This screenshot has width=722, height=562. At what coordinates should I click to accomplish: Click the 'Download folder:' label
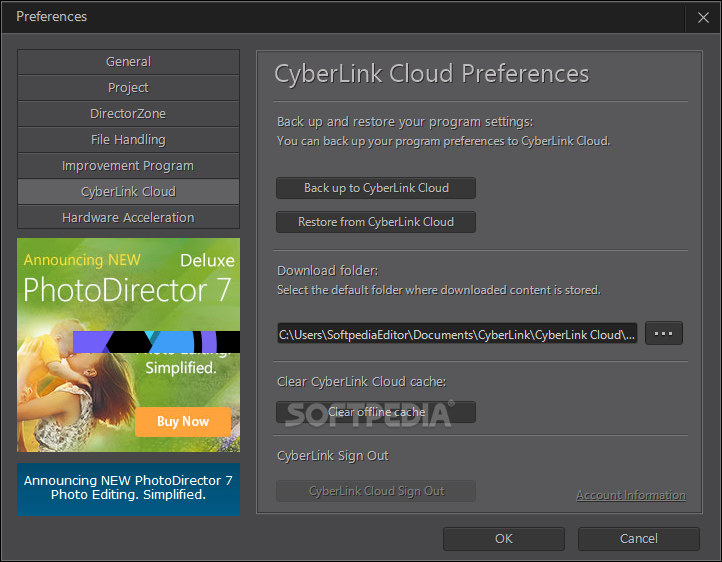pyautogui.click(x=327, y=271)
